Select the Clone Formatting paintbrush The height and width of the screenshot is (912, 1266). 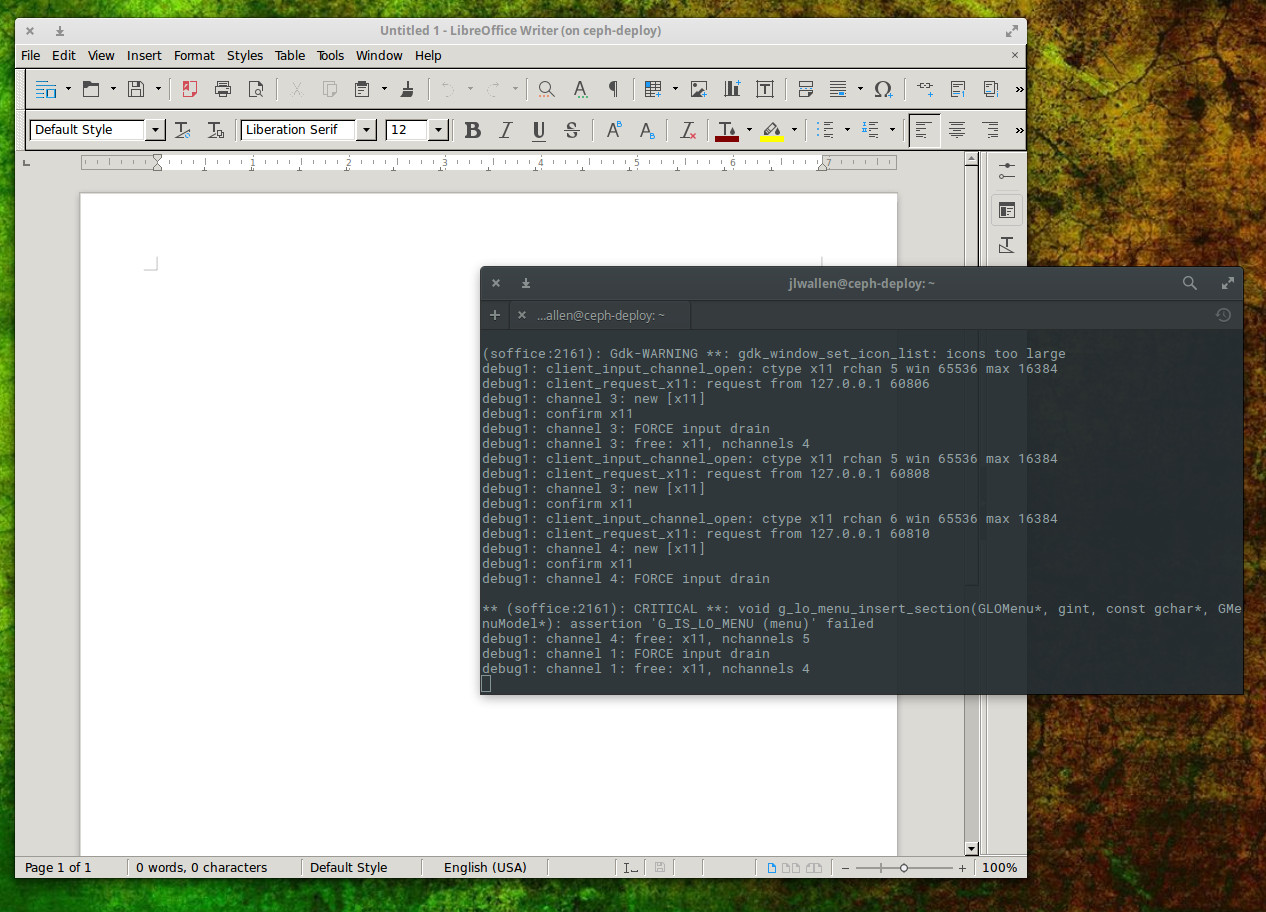pyautogui.click(x=407, y=89)
